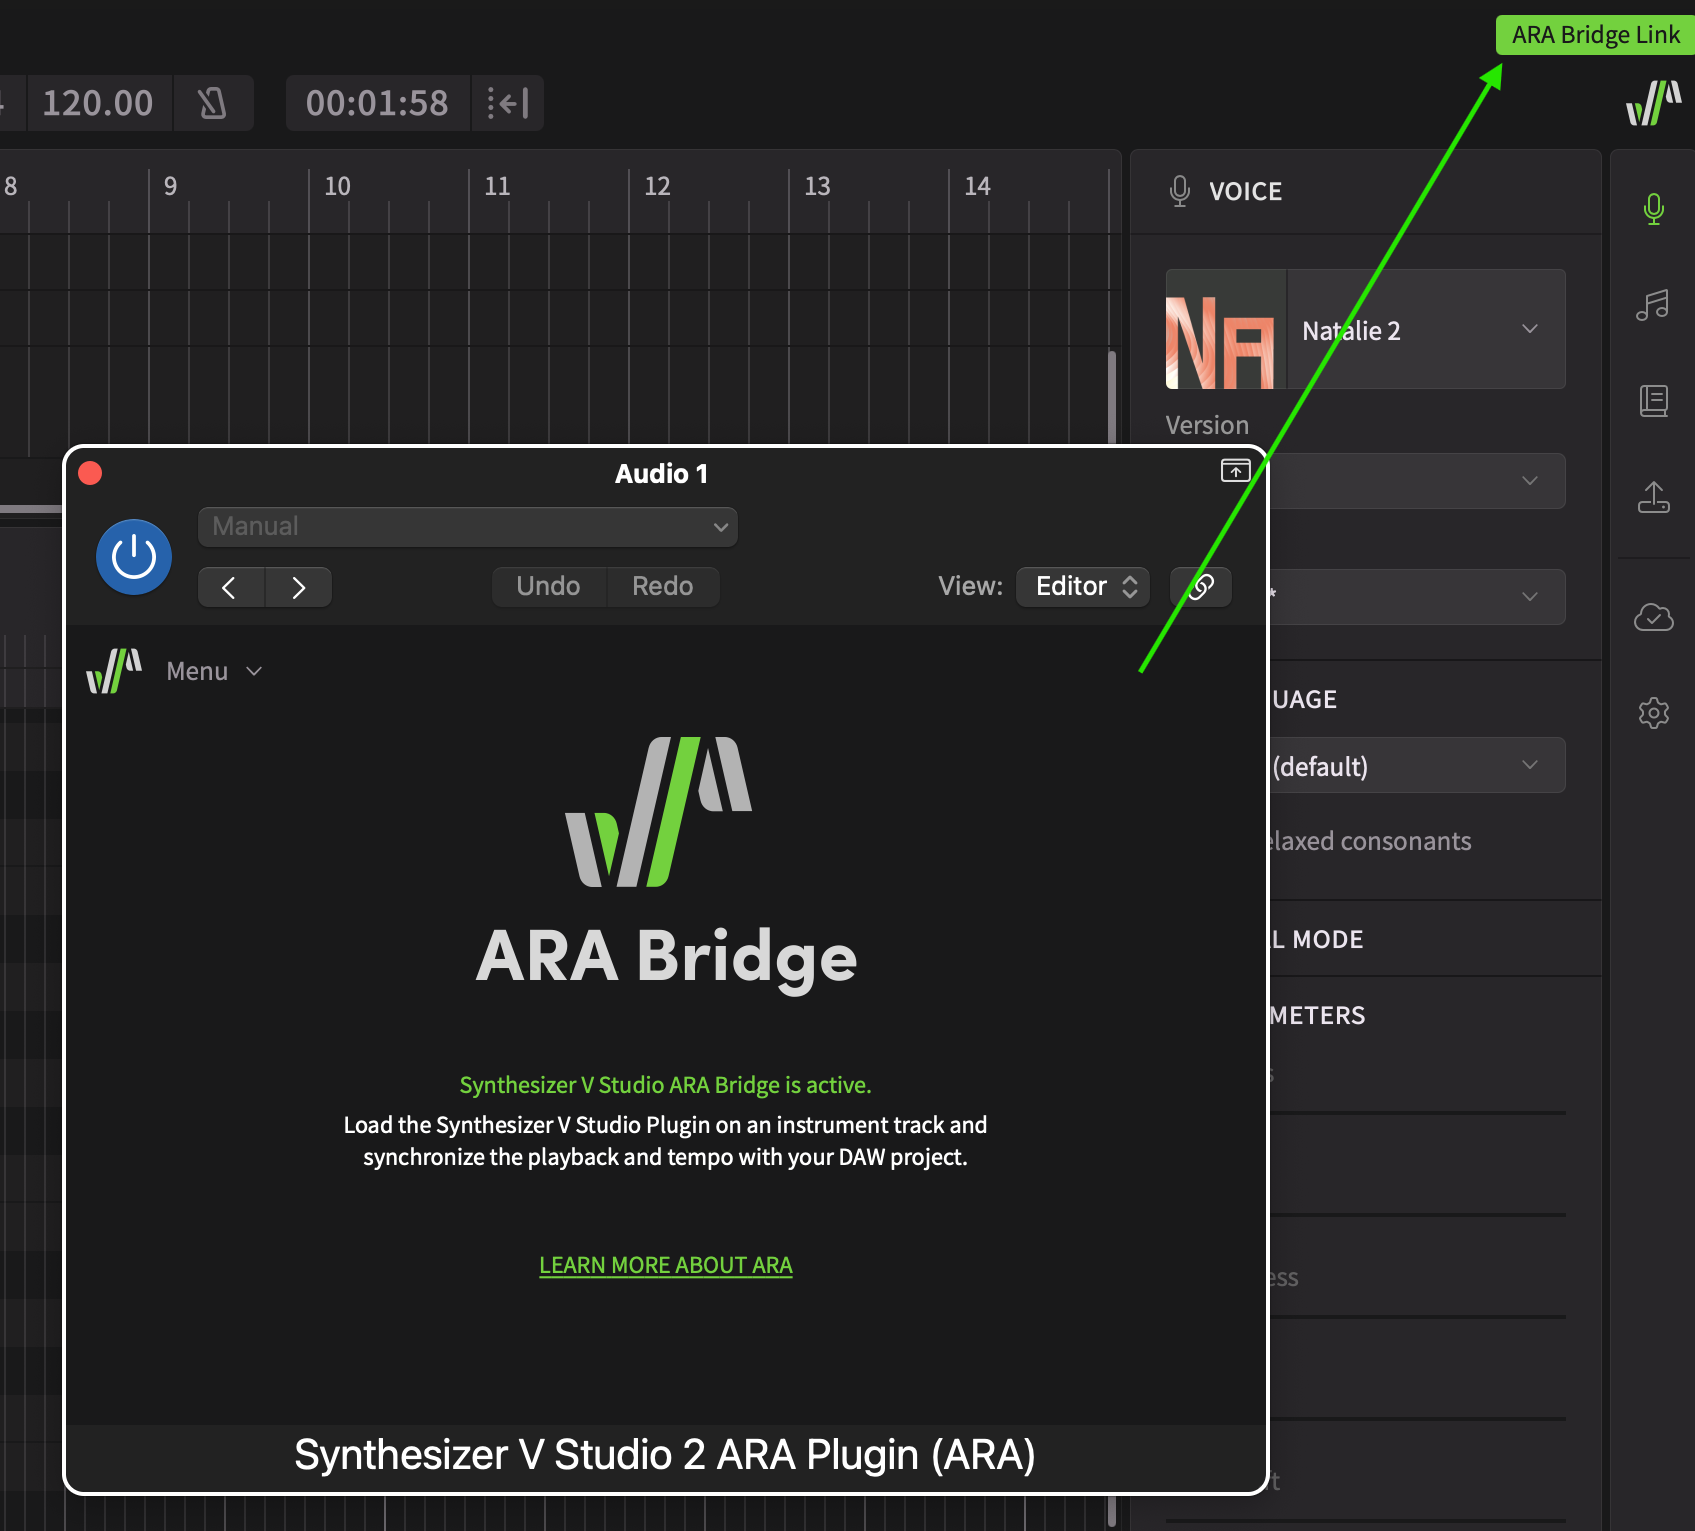The height and width of the screenshot is (1531, 1695).
Task: Click the bar 12 marker on the timeline ruler
Action: pos(657,186)
